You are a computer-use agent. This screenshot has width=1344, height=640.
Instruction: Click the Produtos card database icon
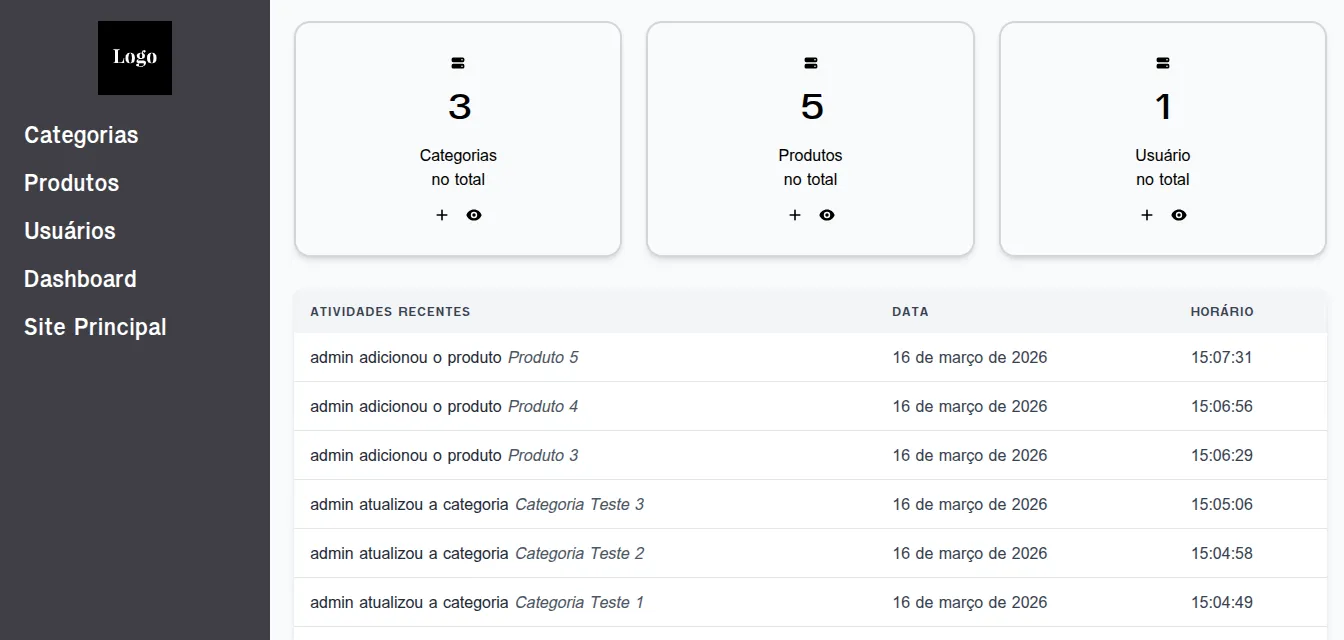tap(810, 62)
